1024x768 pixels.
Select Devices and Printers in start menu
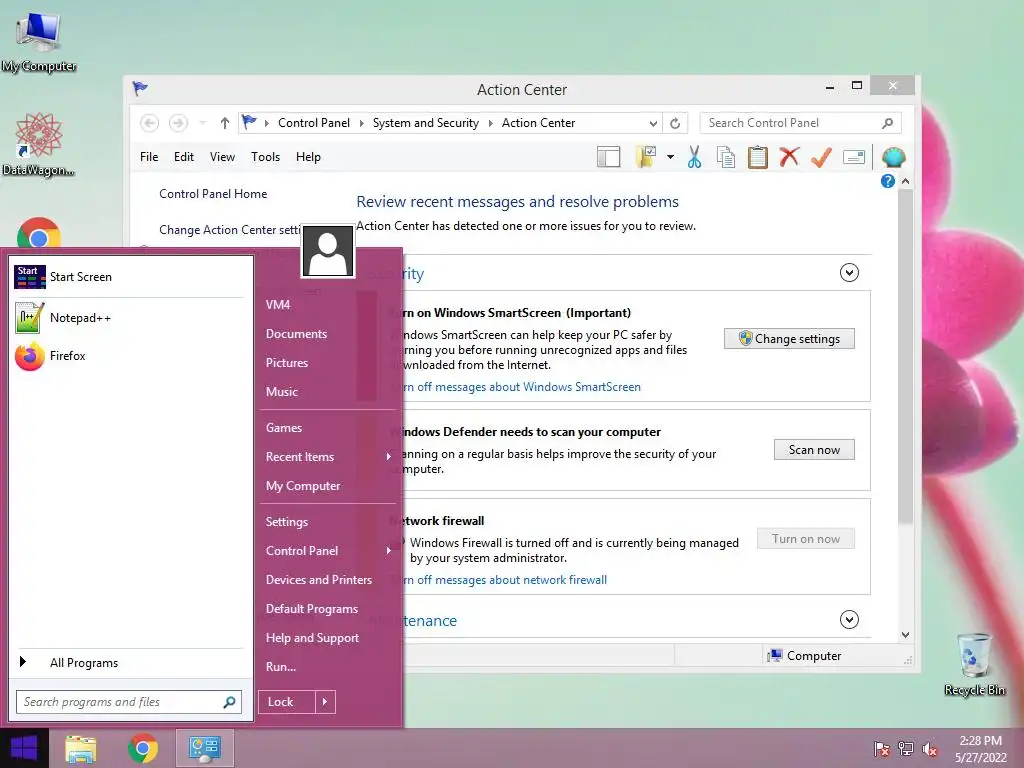(319, 580)
